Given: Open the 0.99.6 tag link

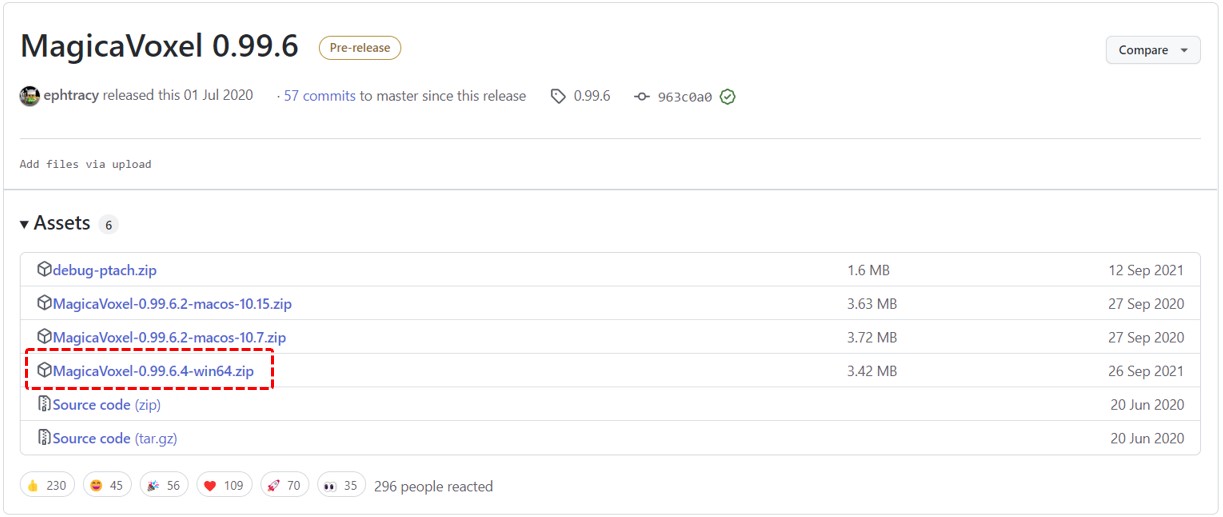Looking at the screenshot, I should coord(592,96).
